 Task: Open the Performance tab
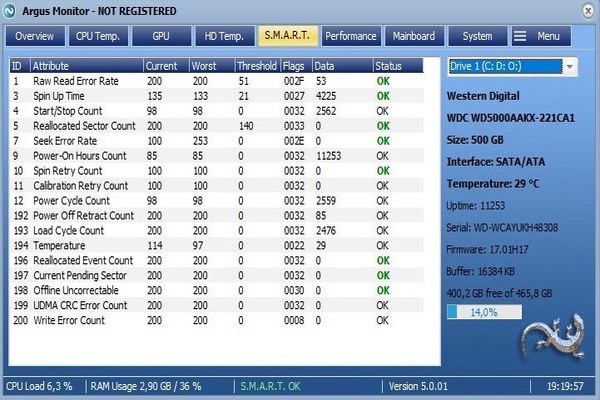(351, 36)
